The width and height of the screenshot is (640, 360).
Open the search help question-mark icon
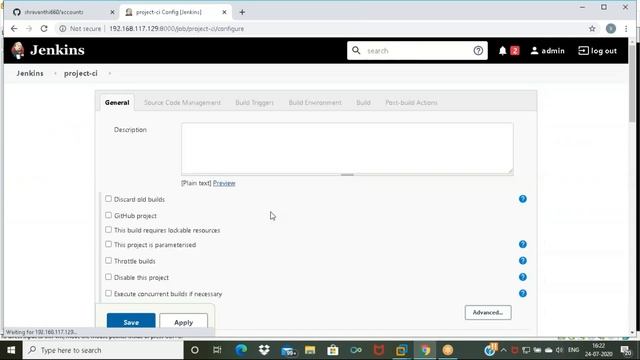coord(478,51)
